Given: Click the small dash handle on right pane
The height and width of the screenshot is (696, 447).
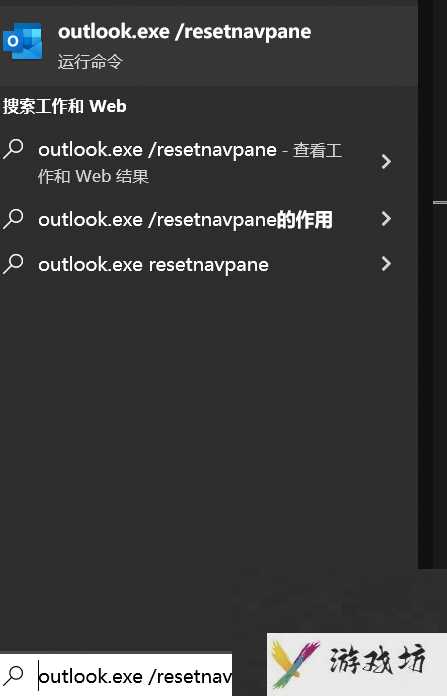Looking at the screenshot, I should 440,203.
